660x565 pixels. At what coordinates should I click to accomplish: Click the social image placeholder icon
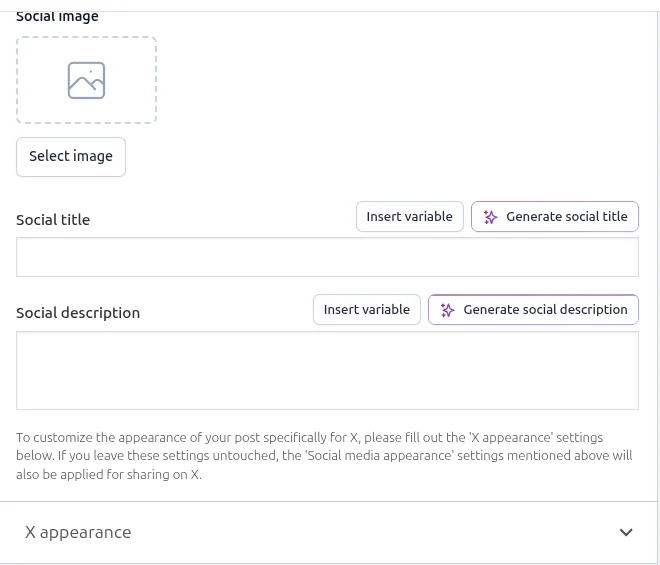86,80
